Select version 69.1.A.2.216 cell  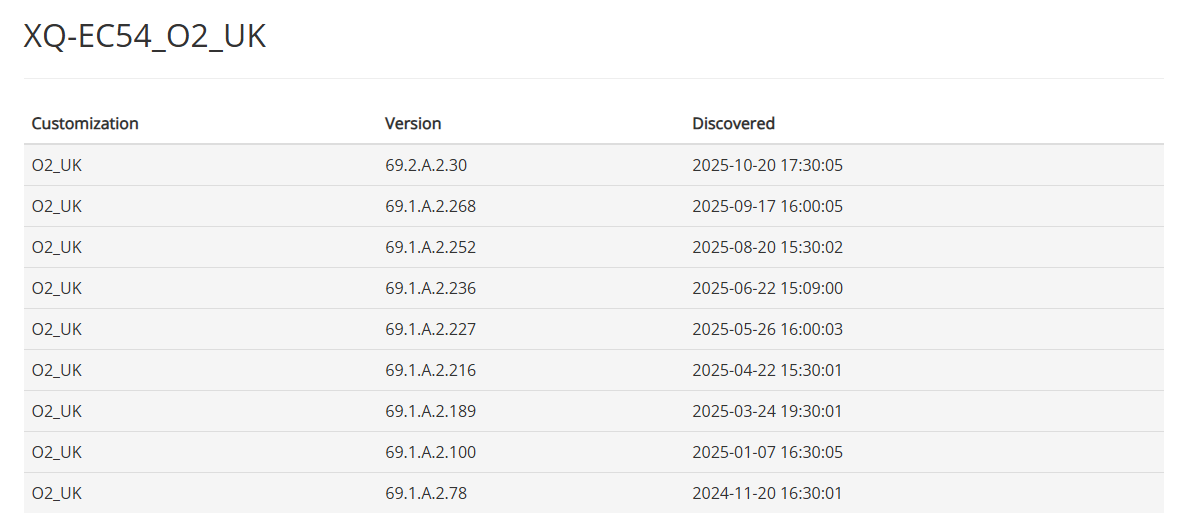click(430, 370)
